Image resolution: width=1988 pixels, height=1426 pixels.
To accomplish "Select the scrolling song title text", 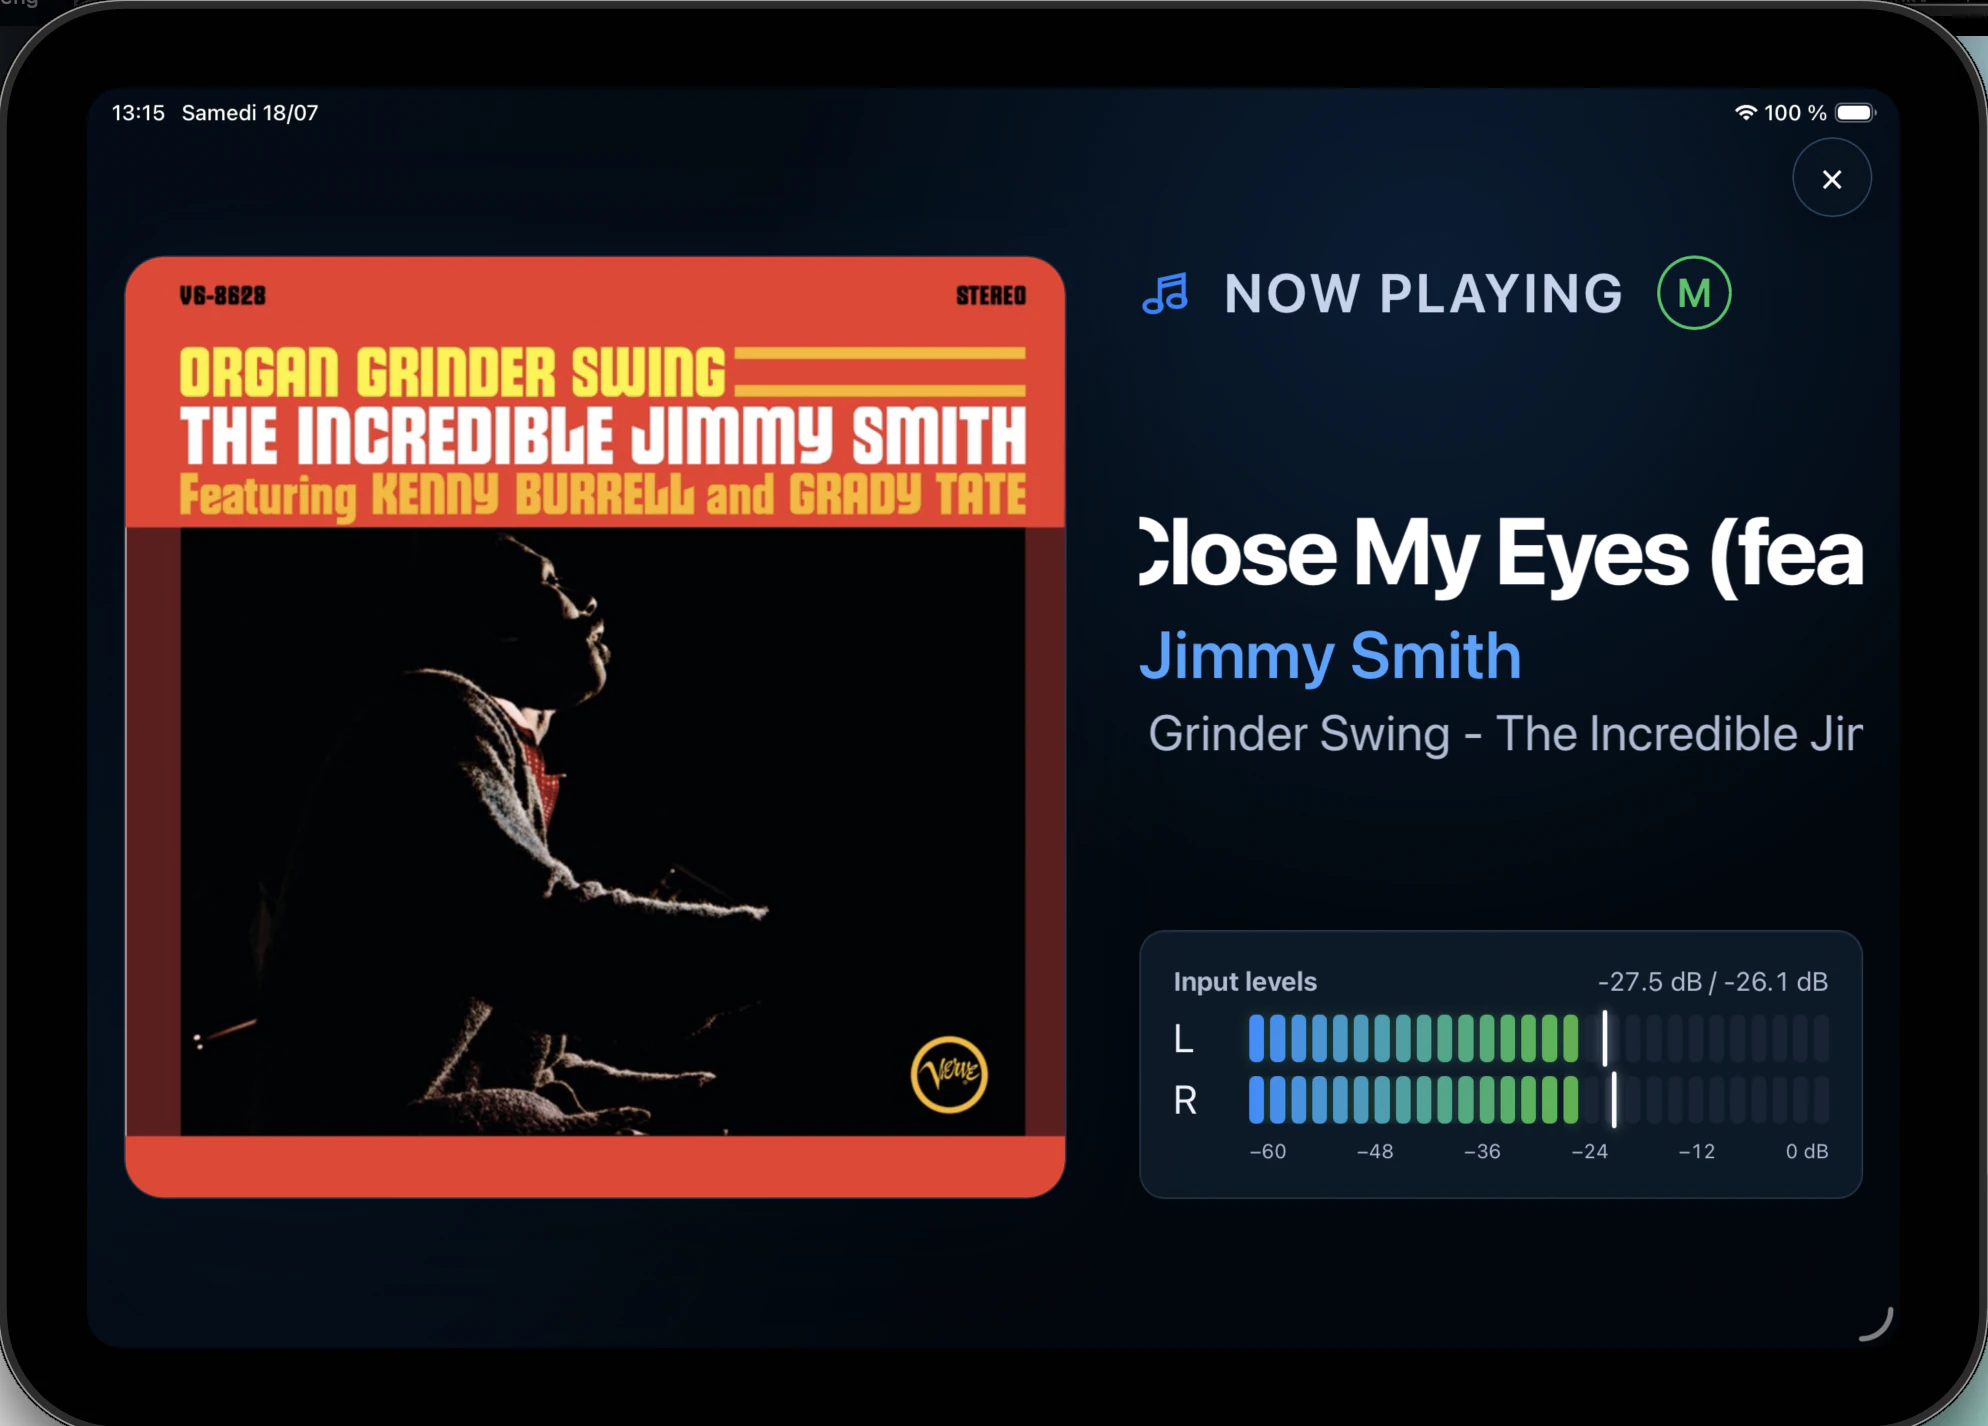I will (x=1501, y=554).
